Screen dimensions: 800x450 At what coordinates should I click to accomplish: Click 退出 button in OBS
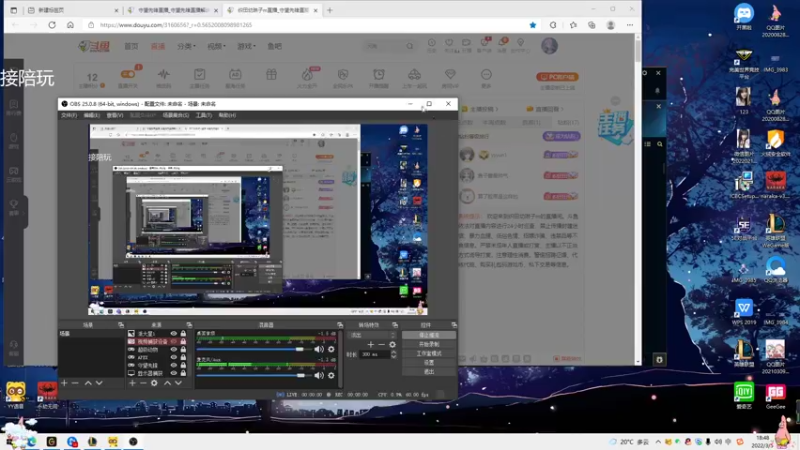(x=429, y=371)
